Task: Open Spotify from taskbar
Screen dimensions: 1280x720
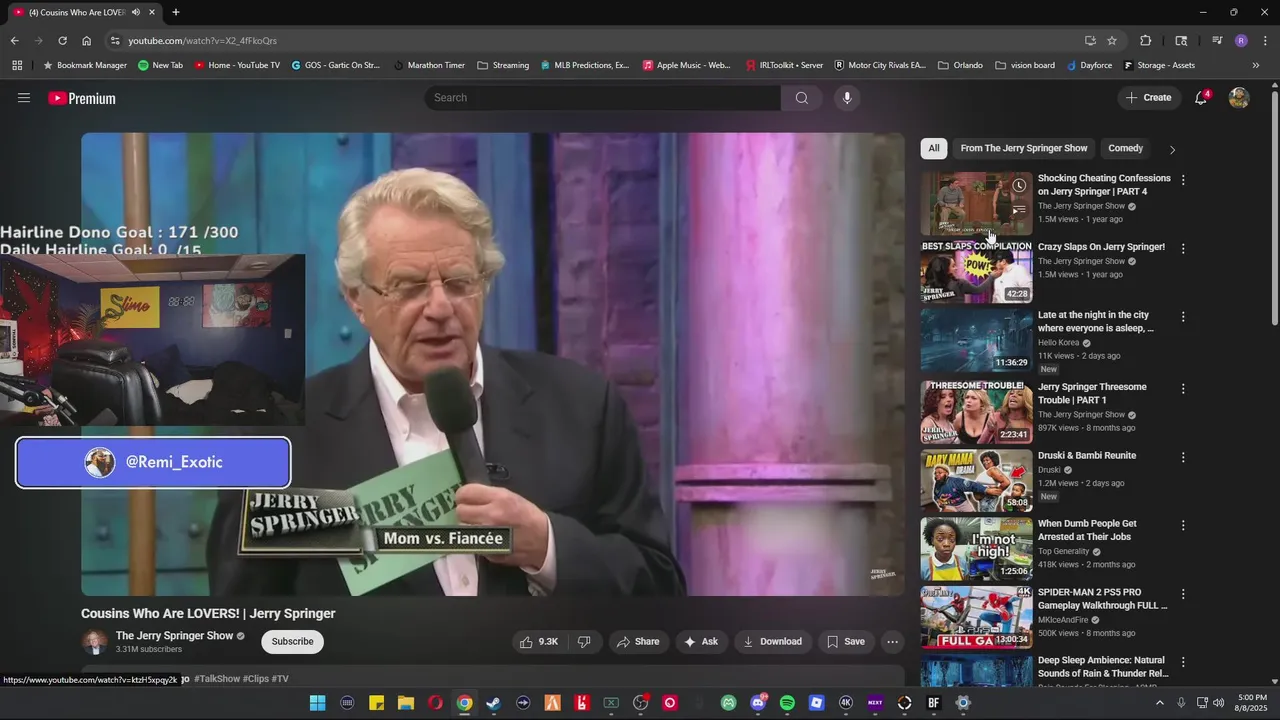Action: 787,703
